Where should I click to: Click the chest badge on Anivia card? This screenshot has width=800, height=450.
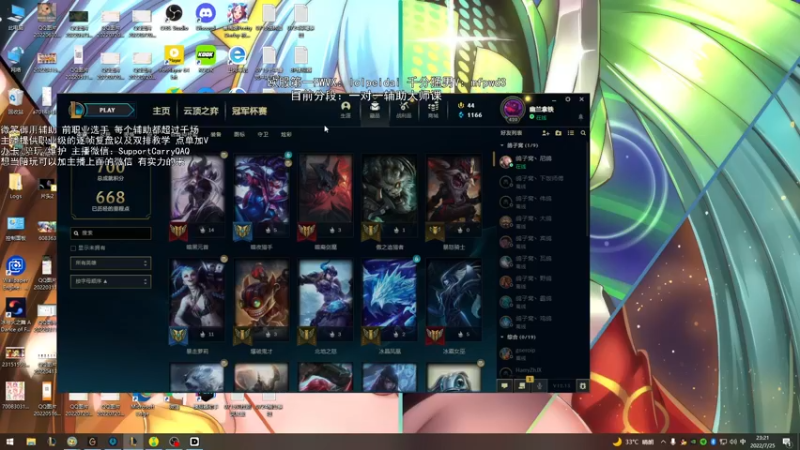coord(416,259)
